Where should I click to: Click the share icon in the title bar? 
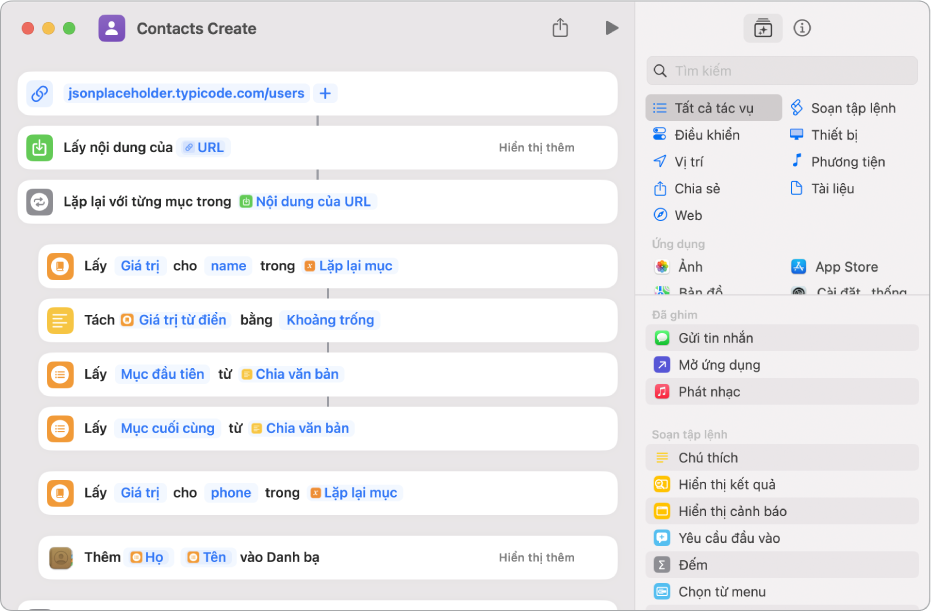coord(560,28)
